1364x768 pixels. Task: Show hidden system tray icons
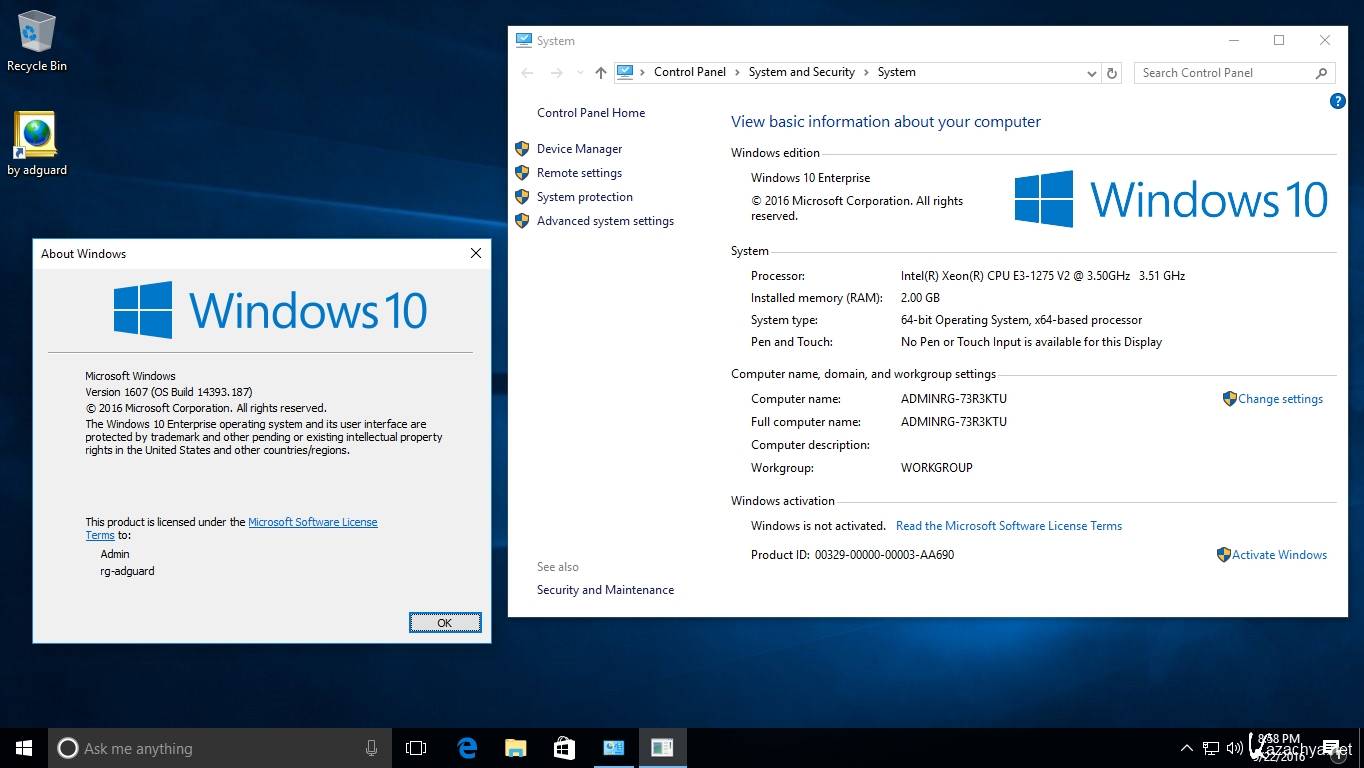click(x=1186, y=748)
